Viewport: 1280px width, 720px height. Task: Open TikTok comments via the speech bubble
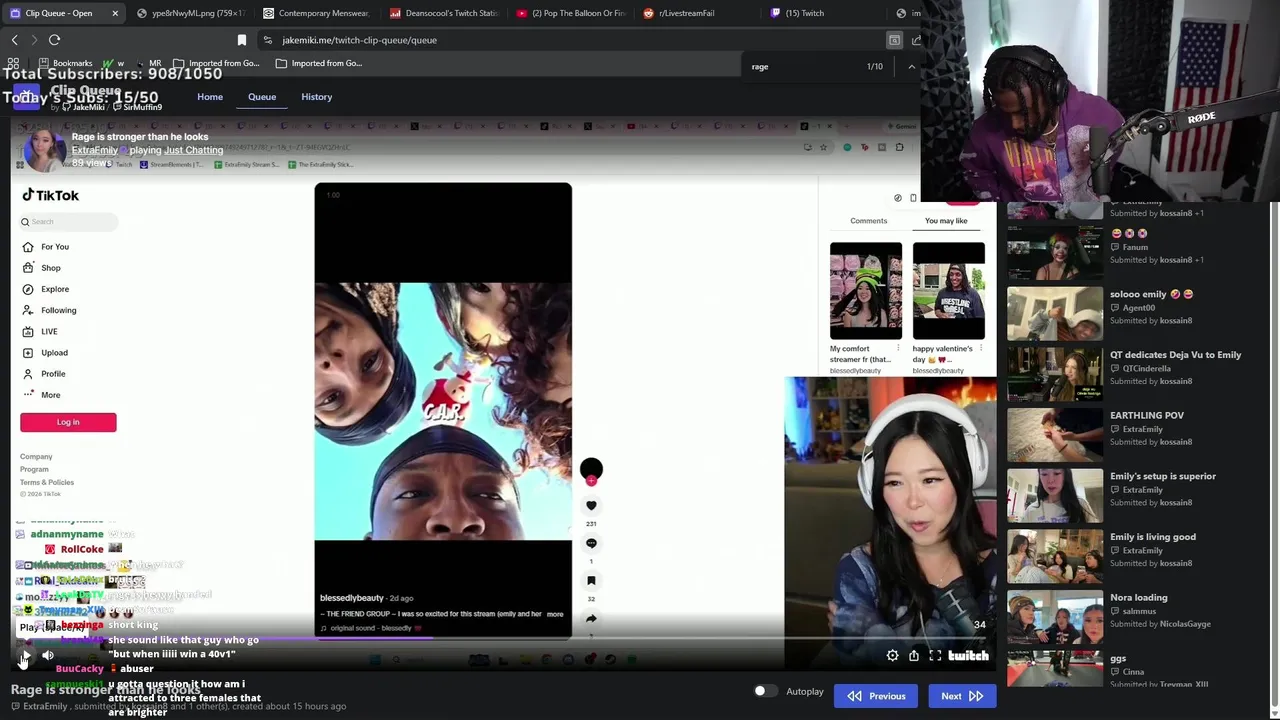tap(591, 543)
